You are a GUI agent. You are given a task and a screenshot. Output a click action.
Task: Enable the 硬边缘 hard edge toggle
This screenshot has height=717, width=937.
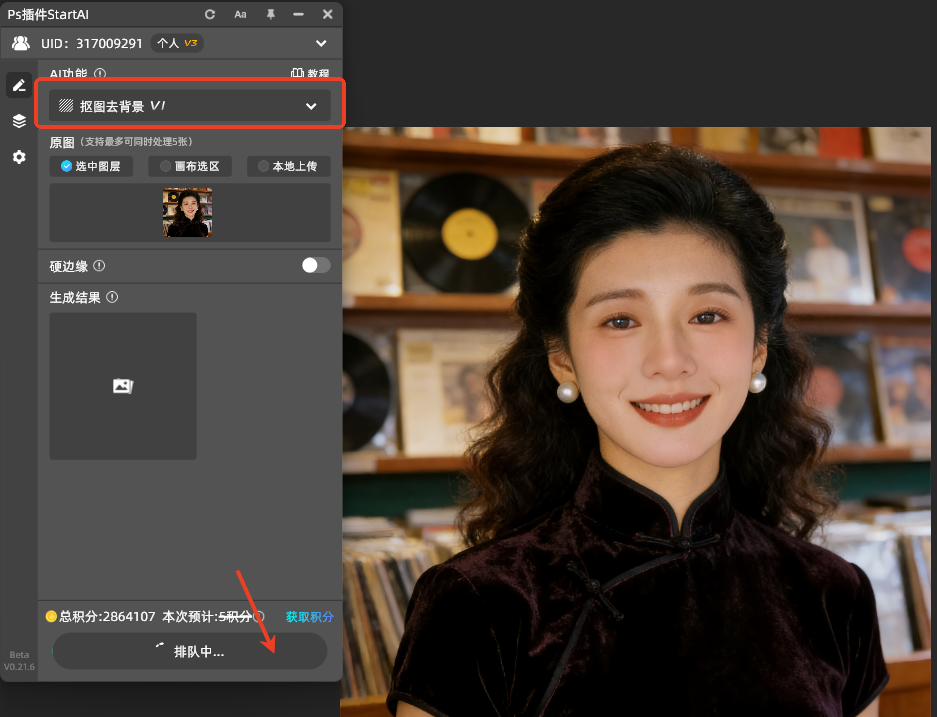point(315,265)
